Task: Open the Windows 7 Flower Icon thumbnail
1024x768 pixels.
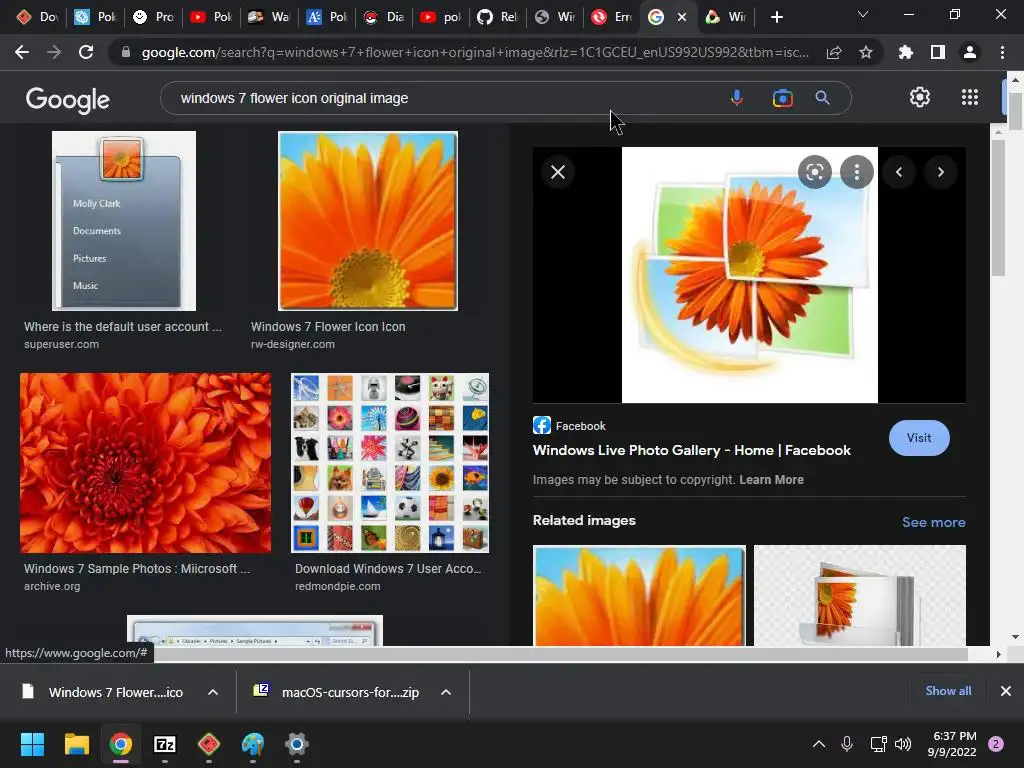Action: [368, 221]
